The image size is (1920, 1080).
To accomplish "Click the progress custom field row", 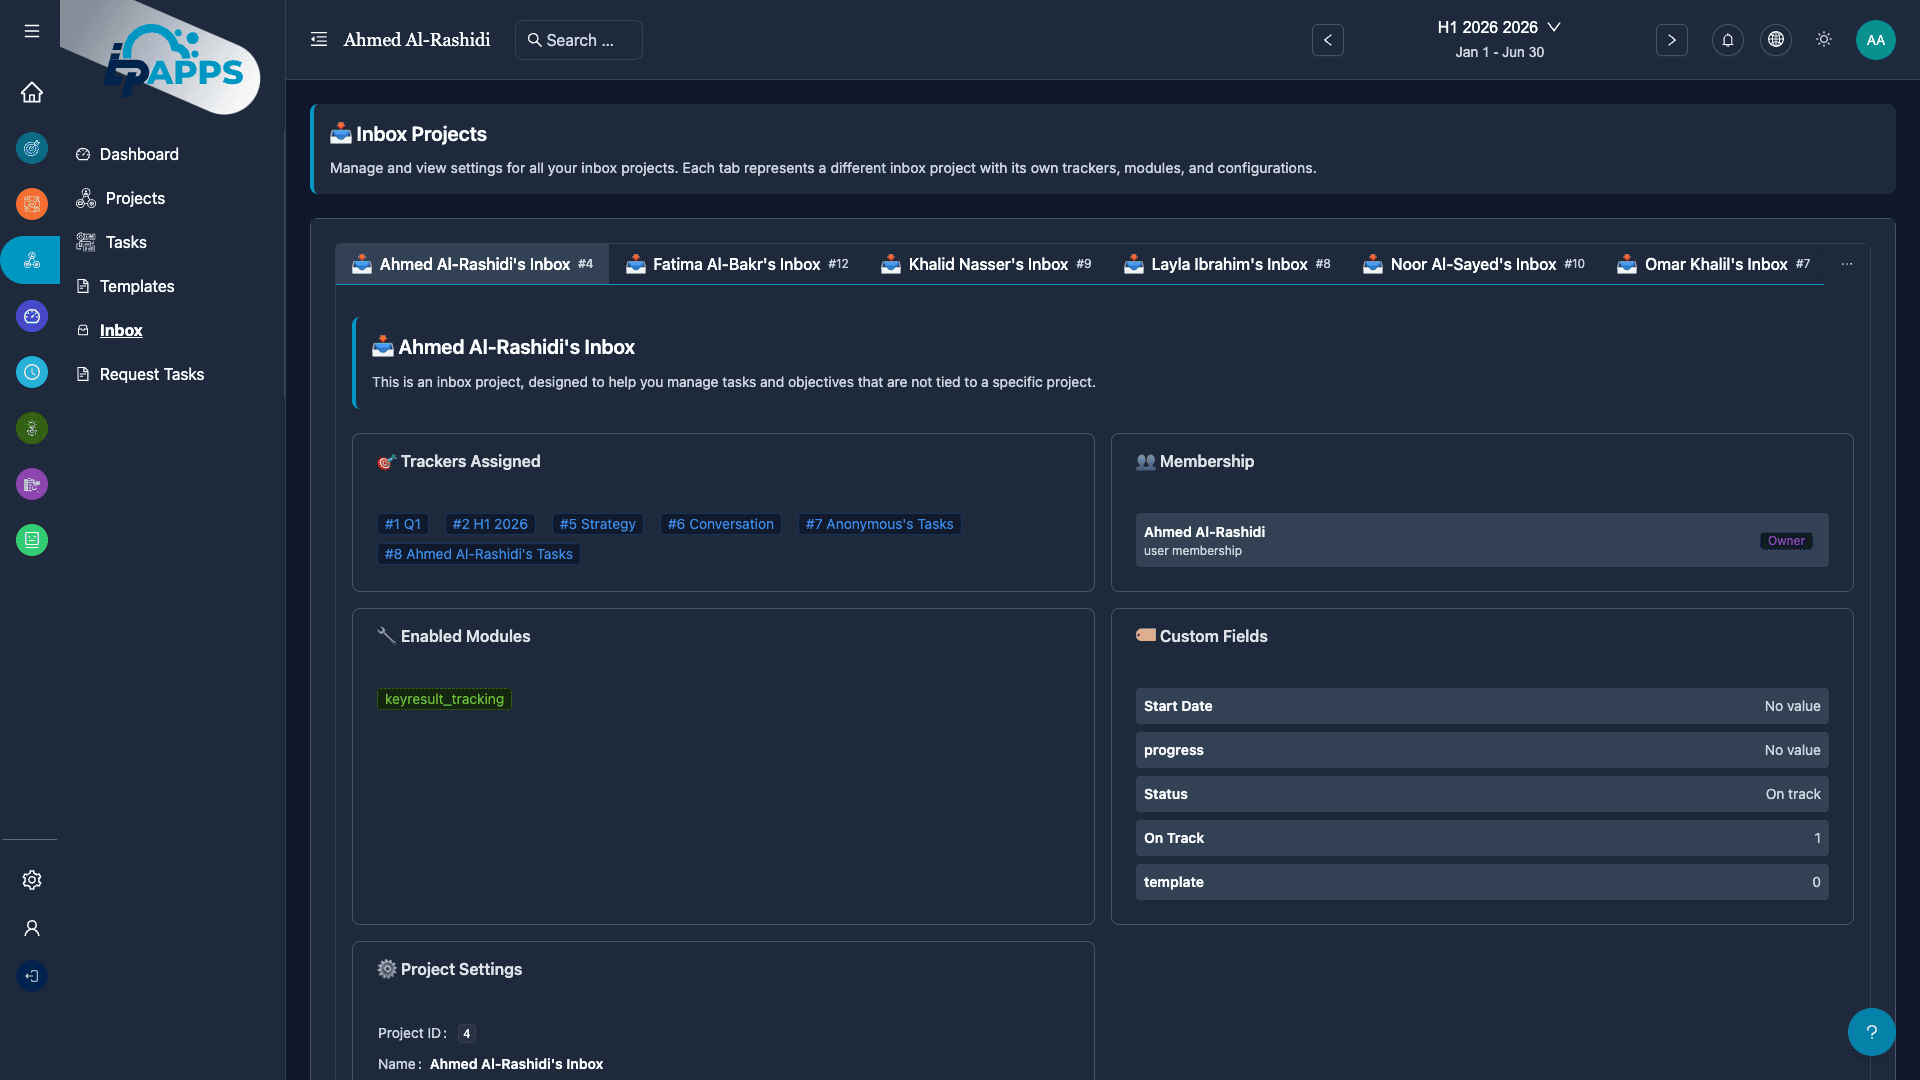I will click(x=1482, y=750).
